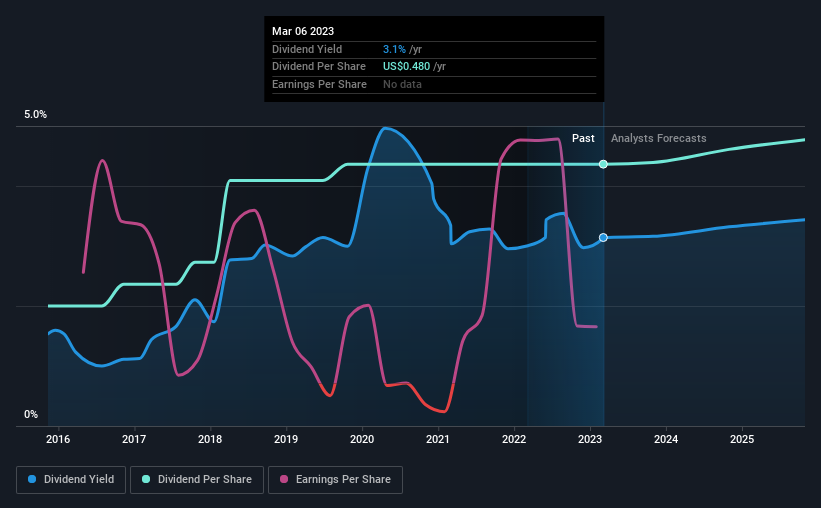The height and width of the screenshot is (508, 821).
Task: Click the 2021 x-axis label
Action: point(438,439)
